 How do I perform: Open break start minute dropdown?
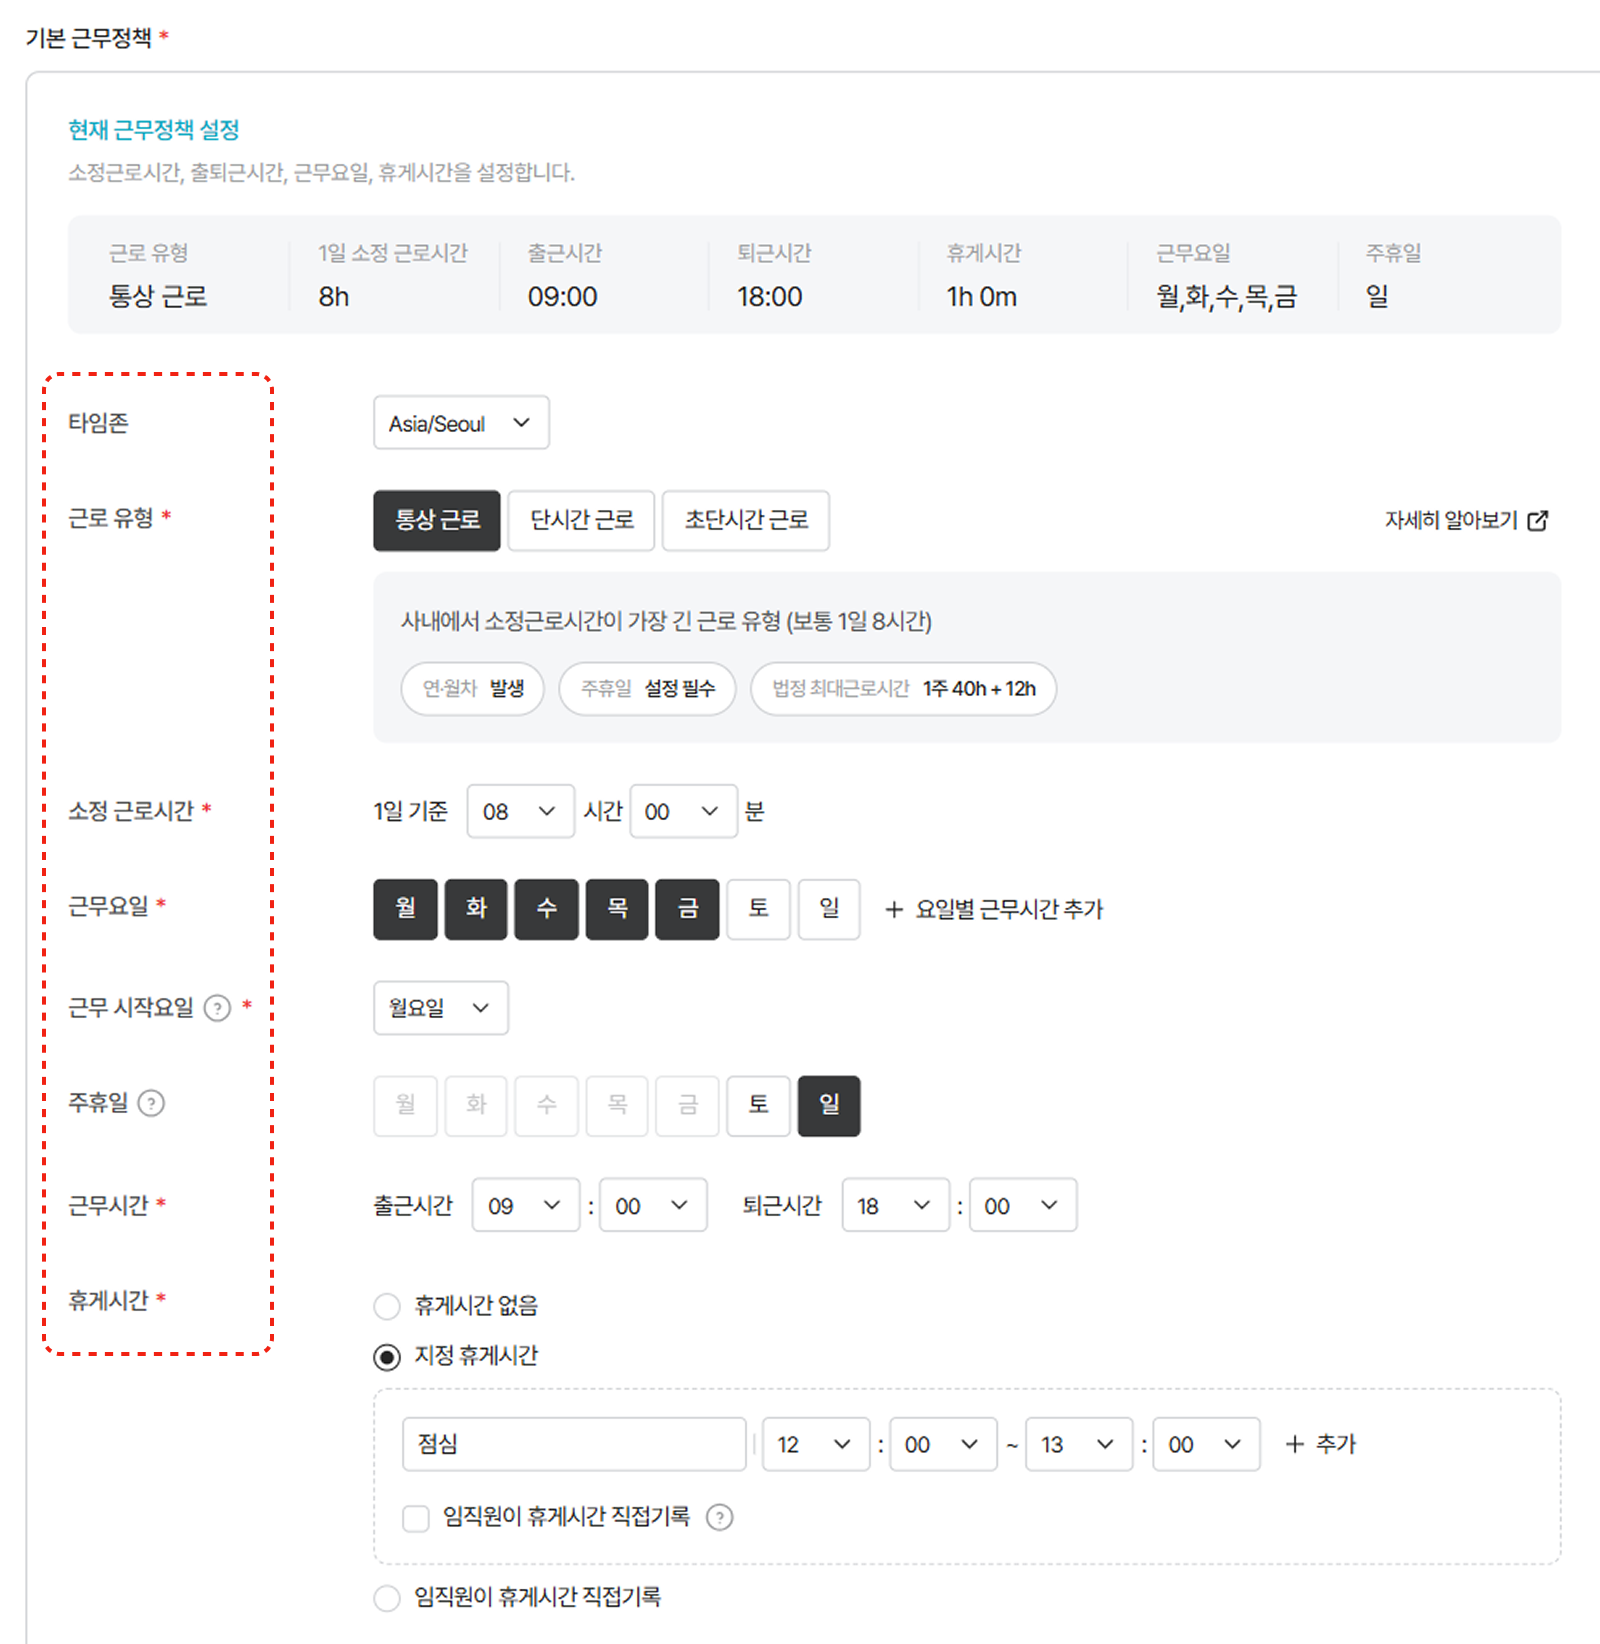tap(943, 1444)
